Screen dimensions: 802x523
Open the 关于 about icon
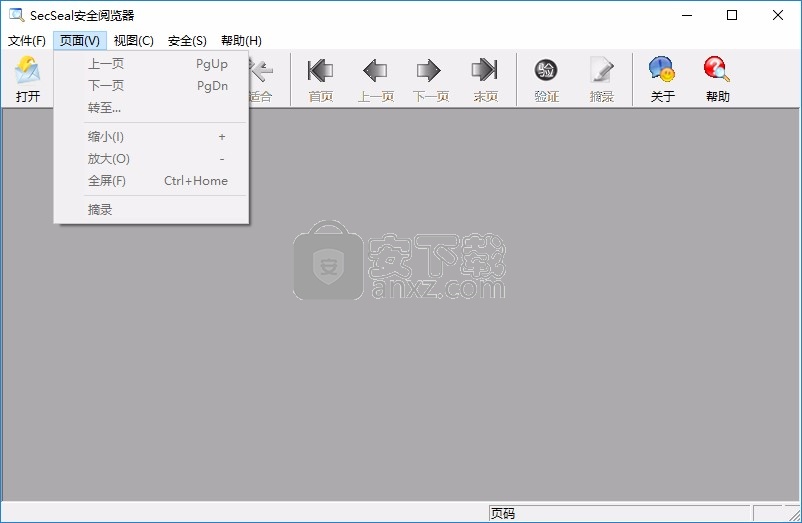click(662, 70)
